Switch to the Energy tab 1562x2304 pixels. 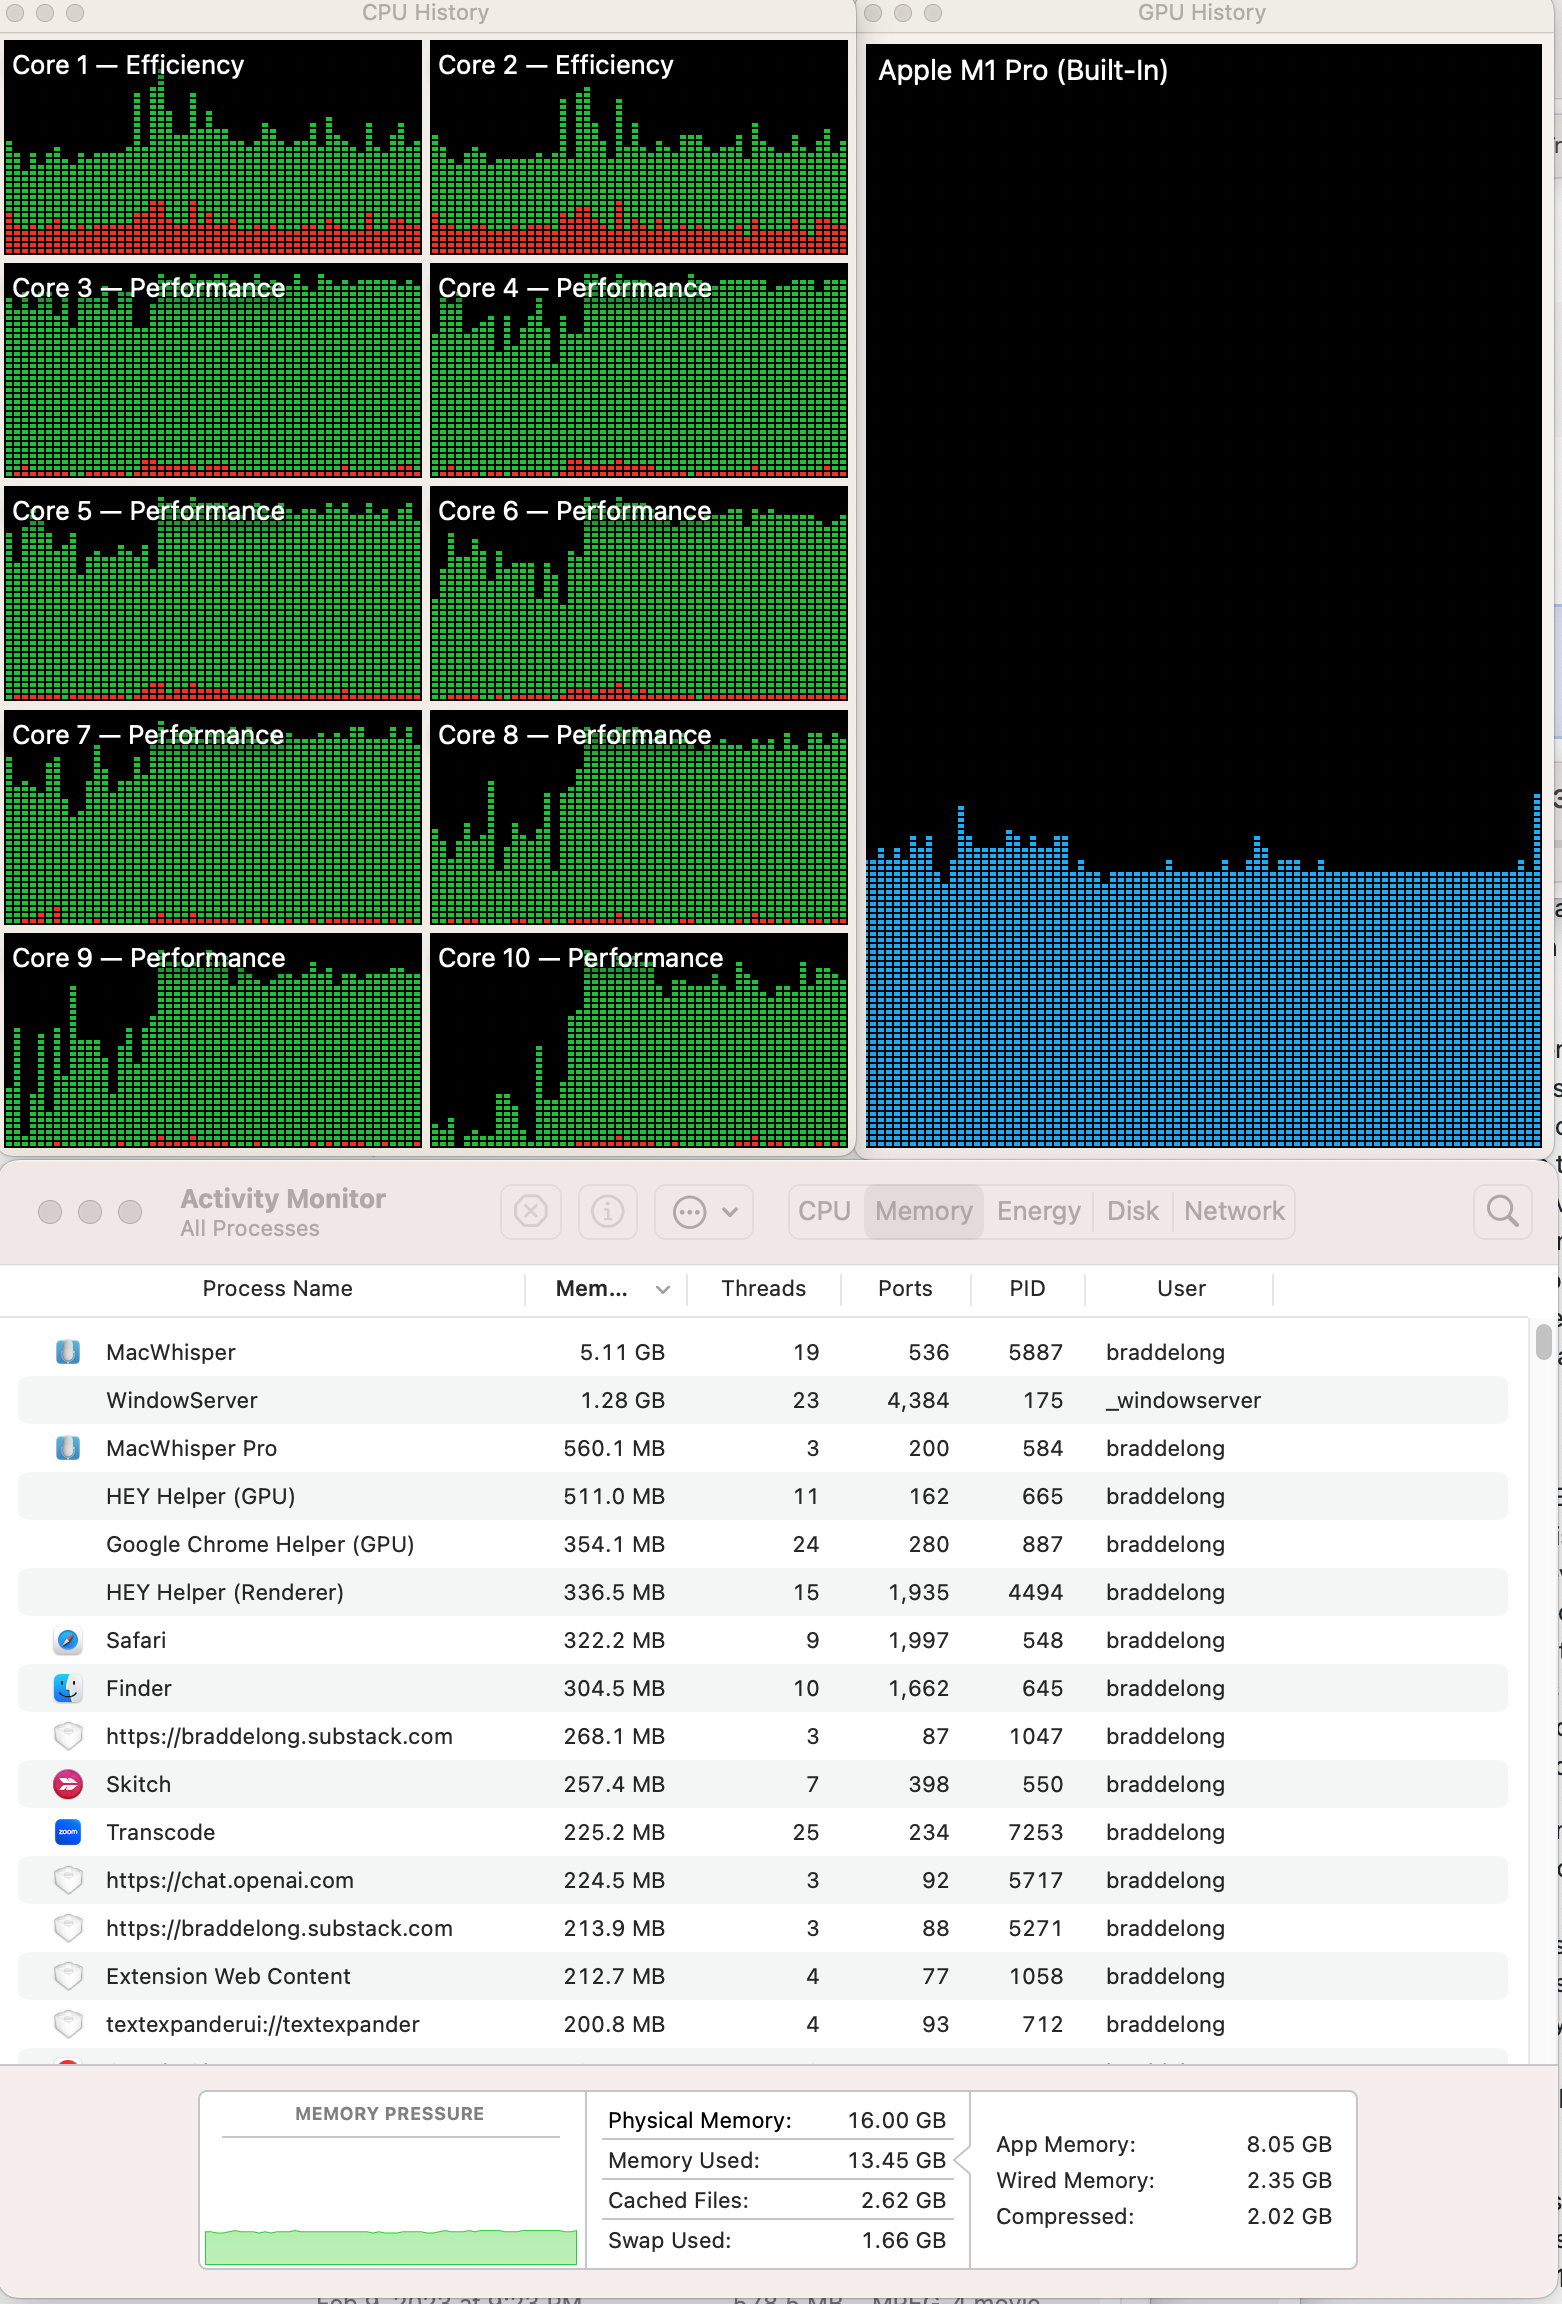(1038, 1211)
